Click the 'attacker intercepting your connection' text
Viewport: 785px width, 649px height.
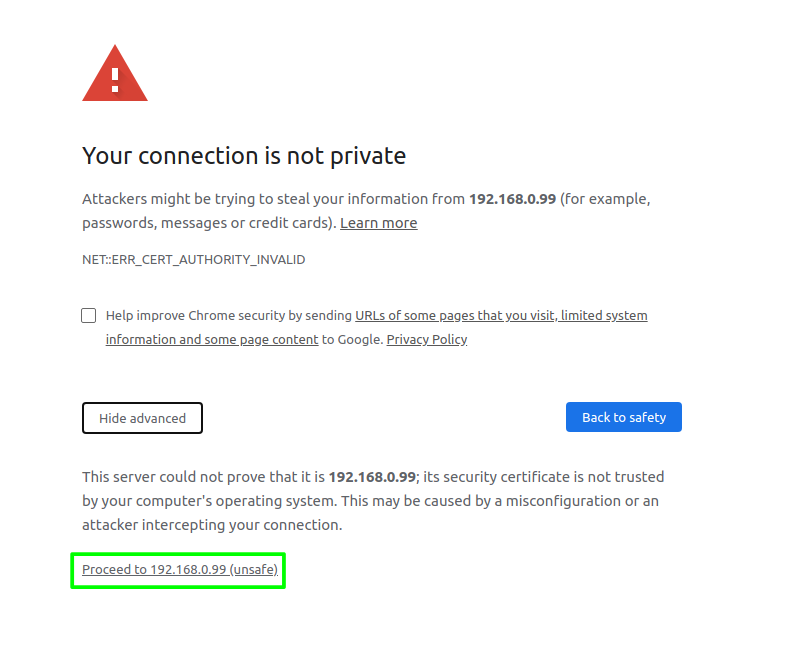(x=212, y=525)
